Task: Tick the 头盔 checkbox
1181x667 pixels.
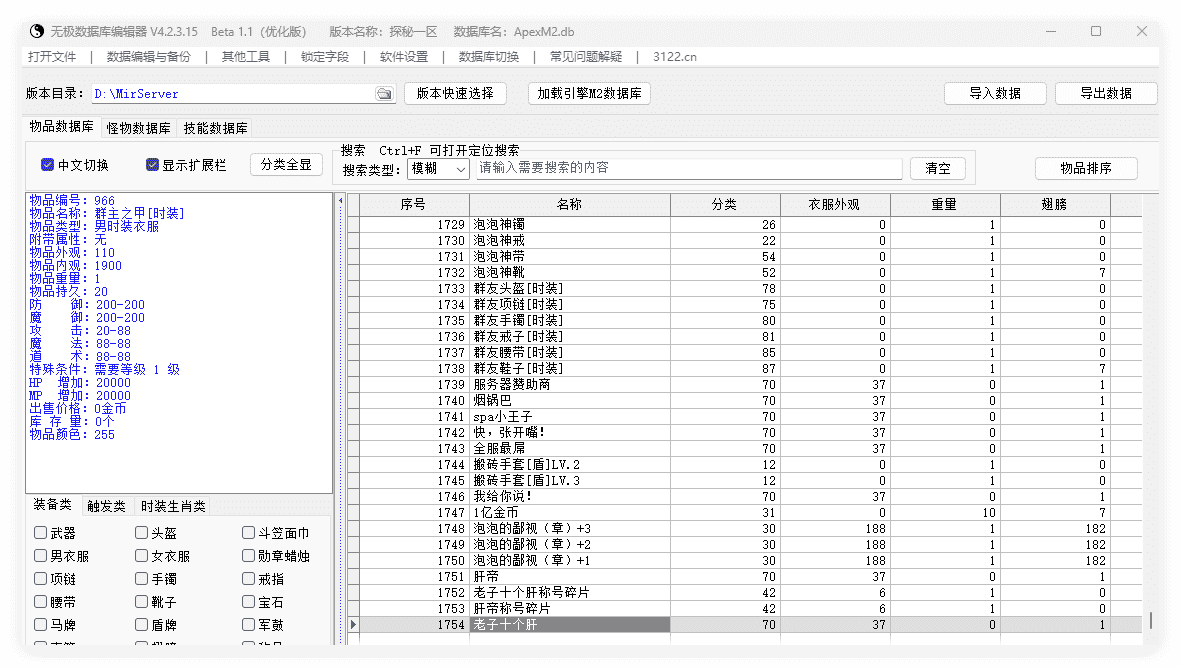Action: coord(142,533)
